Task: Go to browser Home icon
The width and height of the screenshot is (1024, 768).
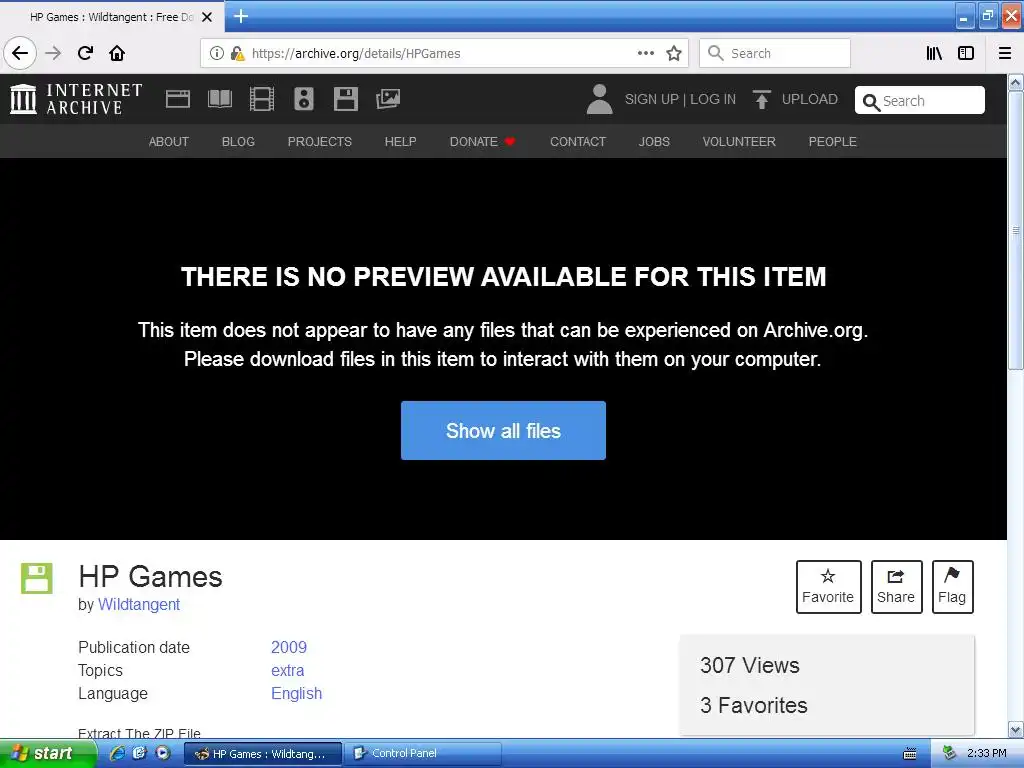Action: point(117,53)
